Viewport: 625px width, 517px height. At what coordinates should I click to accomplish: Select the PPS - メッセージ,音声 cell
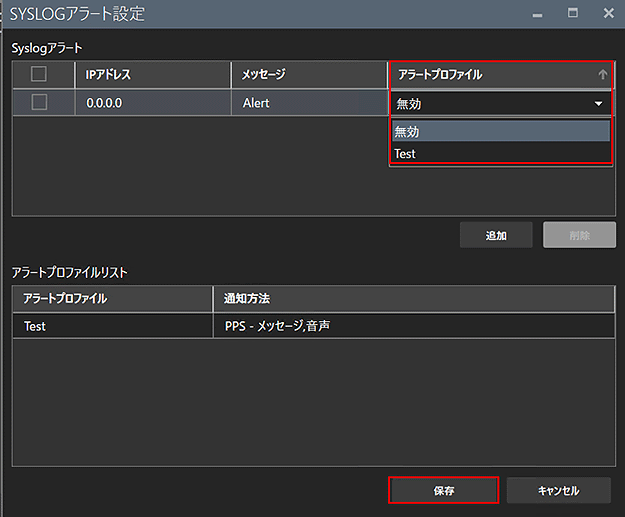pos(413,325)
